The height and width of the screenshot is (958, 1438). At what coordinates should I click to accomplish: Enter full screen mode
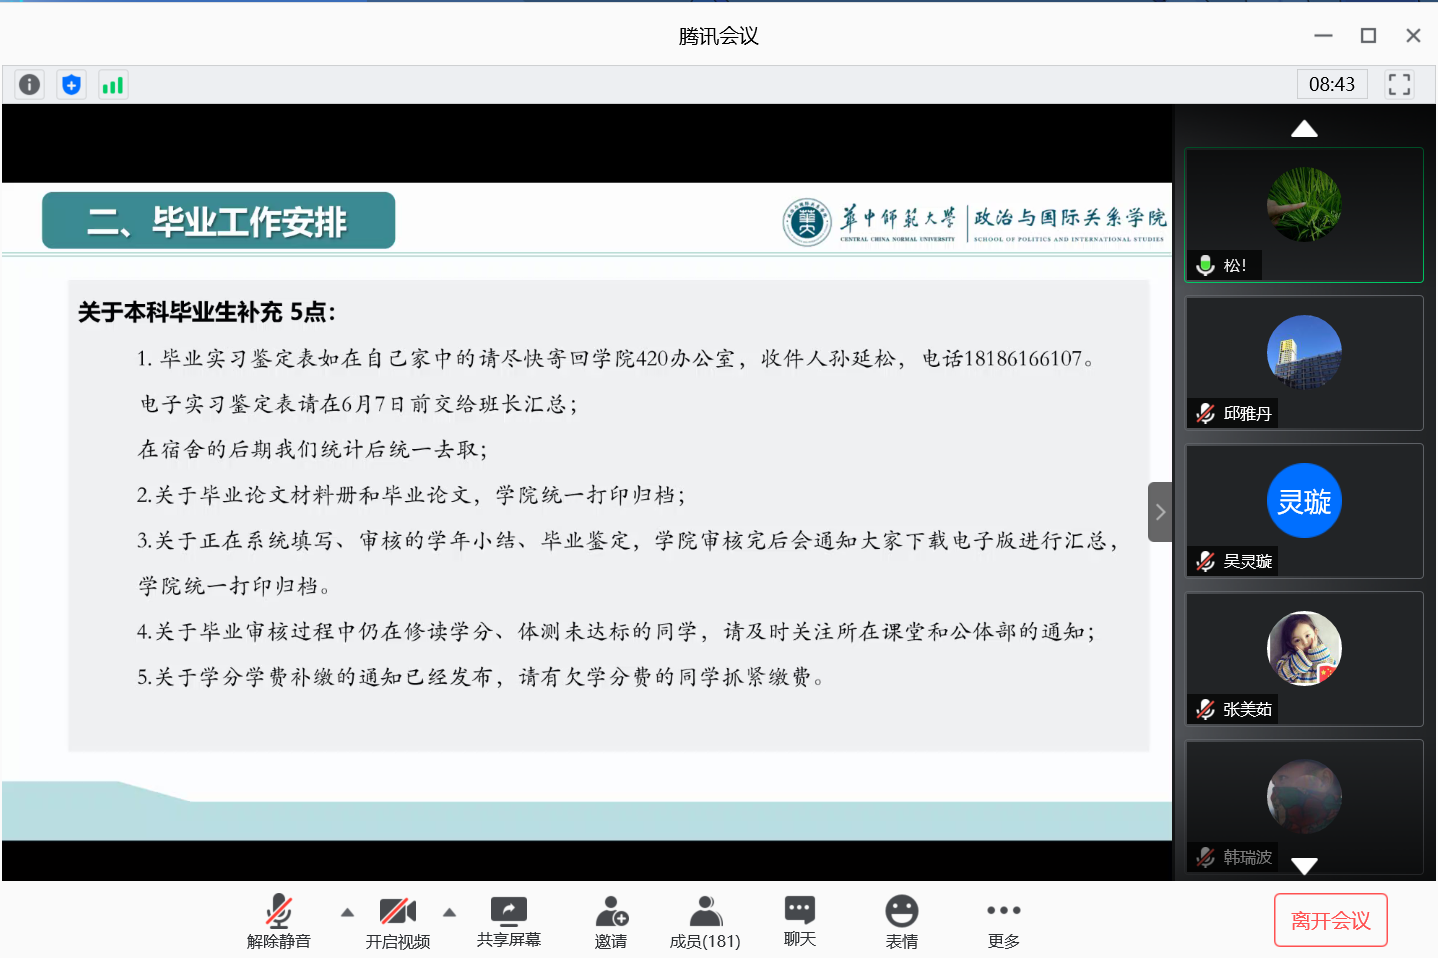pos(1399,85)
